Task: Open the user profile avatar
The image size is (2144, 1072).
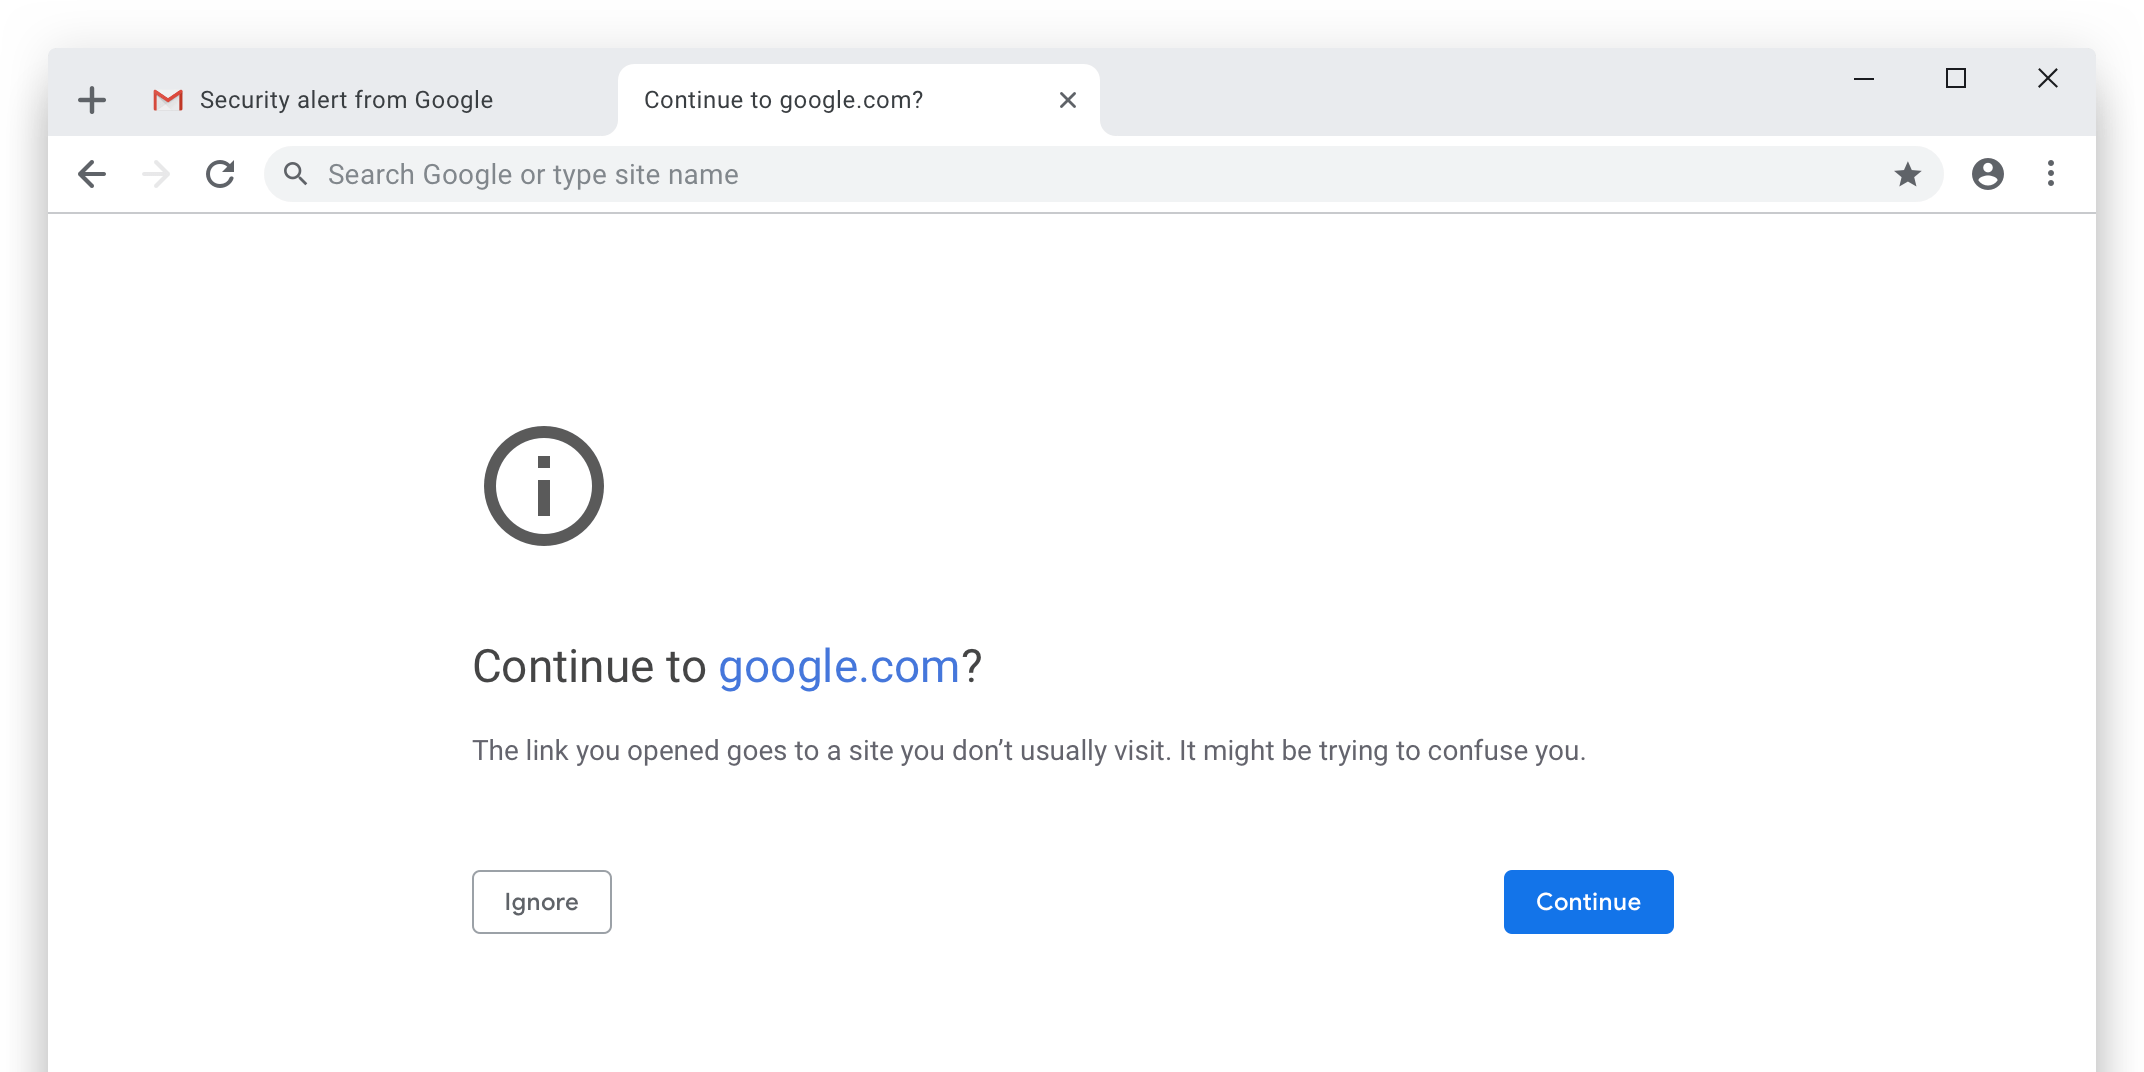Action: [1987, 174]
